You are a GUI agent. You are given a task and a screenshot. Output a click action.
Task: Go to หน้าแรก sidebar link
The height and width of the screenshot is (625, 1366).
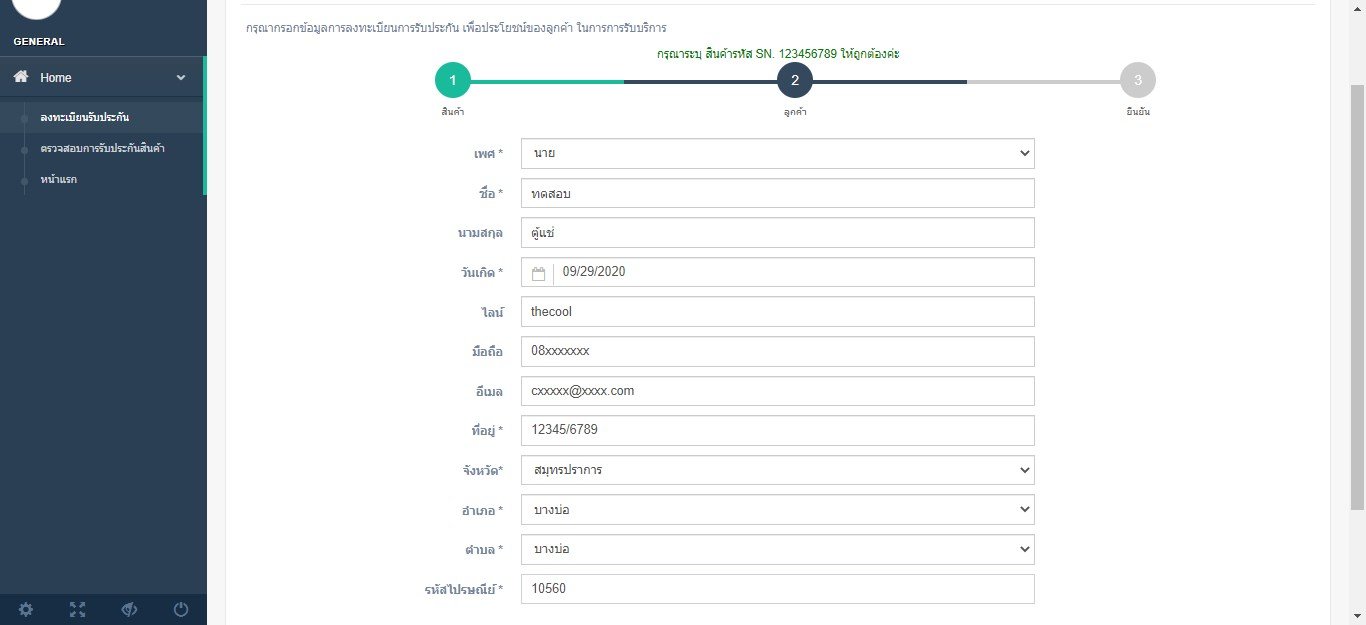tap(59, 179)
